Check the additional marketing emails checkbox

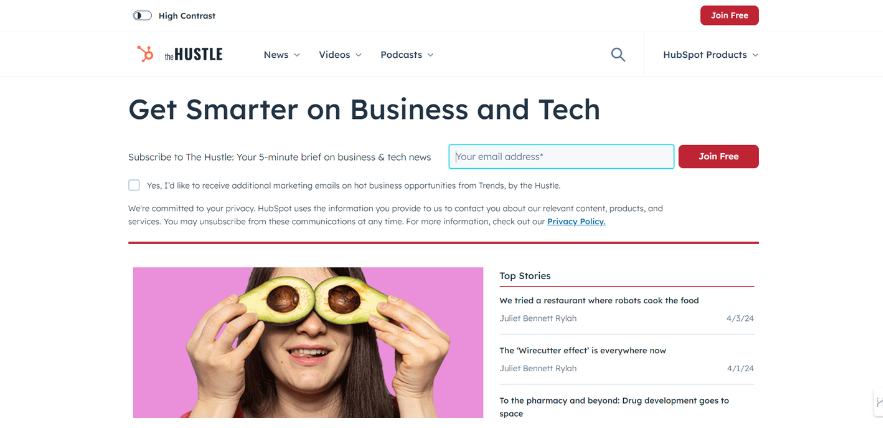tap(134, 185)
